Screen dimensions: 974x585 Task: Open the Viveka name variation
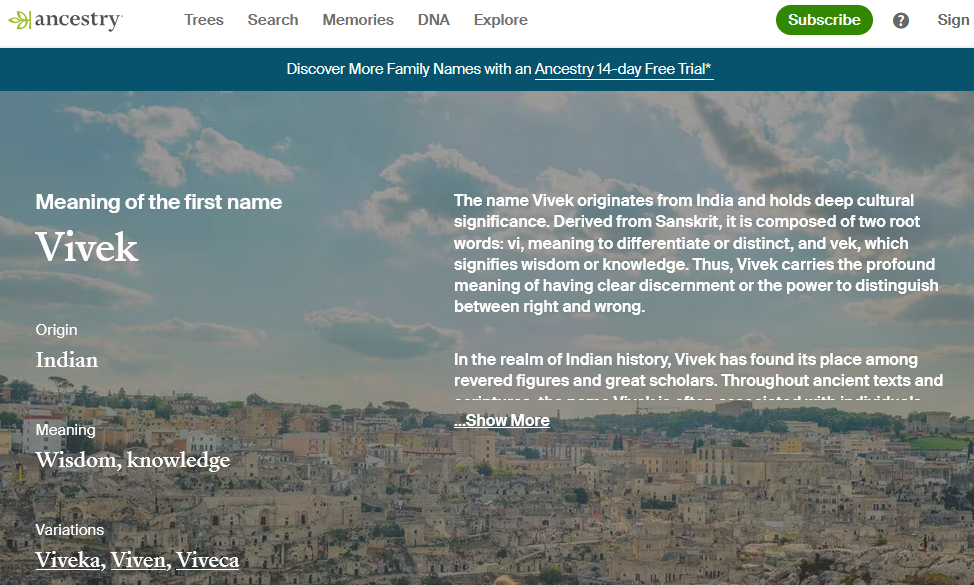(69, 560)
